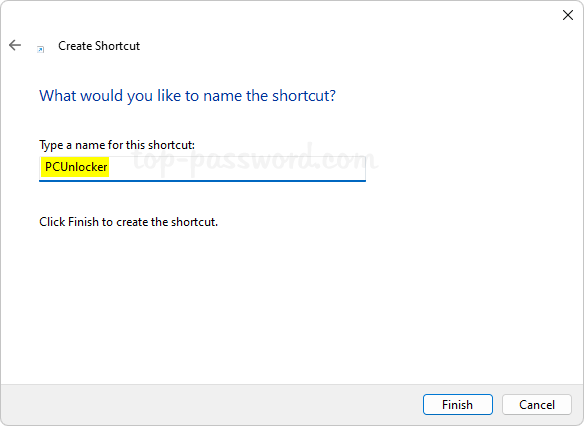Click the small shortcut wizard icon
This screenshot has height=426, width=584.
click(x=41, y=49)
